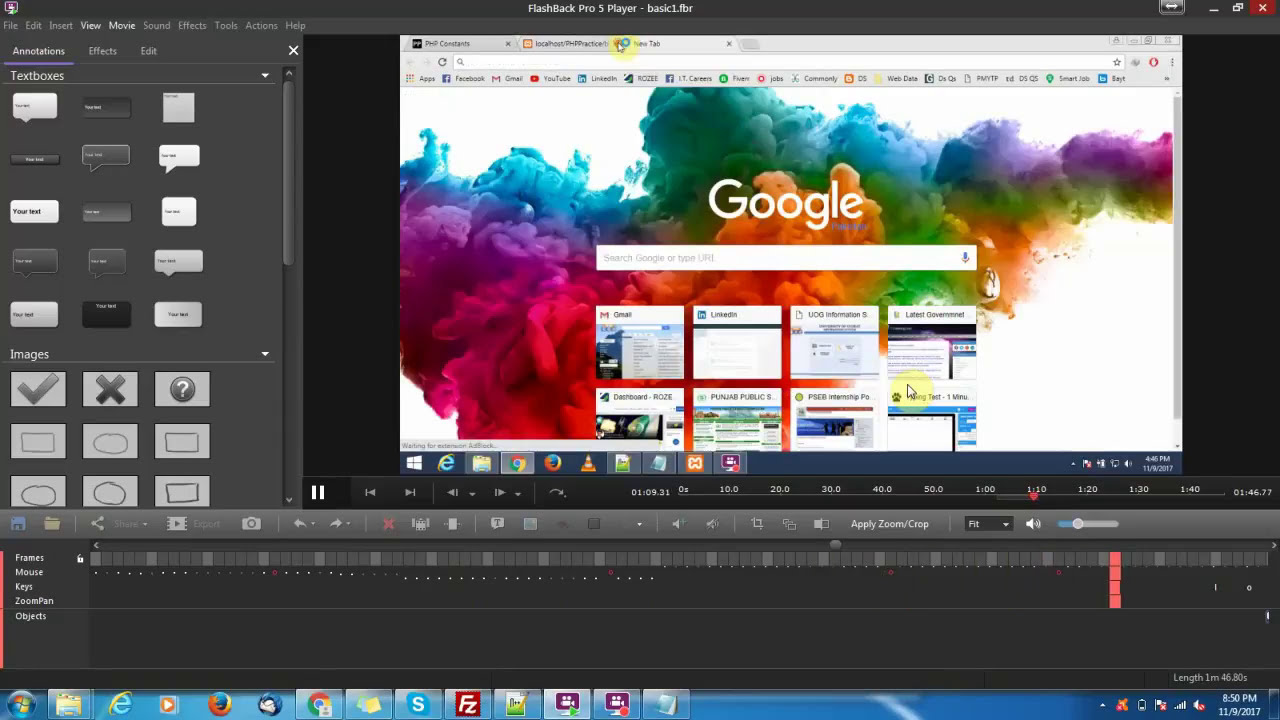Viewport: 1280px width, 720px height.
Task: Open Firefox from the Windows taskbar
Action: point(219,704)
